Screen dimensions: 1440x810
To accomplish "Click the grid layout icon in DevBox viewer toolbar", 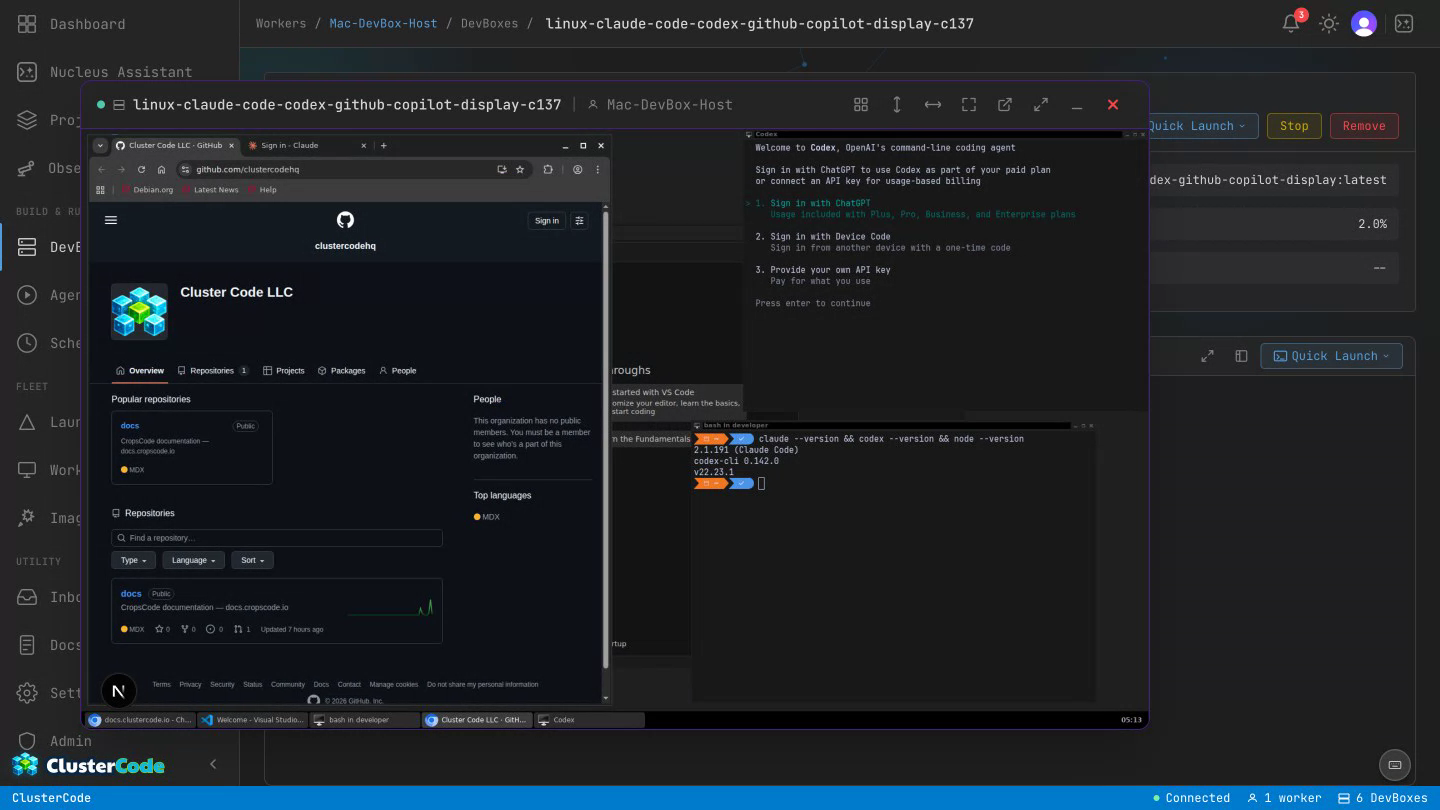I will [x=861, y=104].
